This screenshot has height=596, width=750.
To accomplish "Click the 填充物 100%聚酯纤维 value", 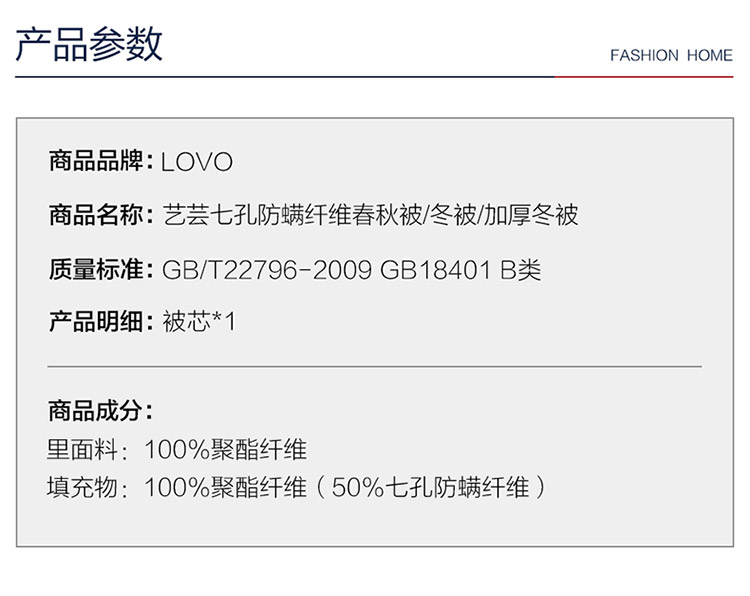I will 225,487.
